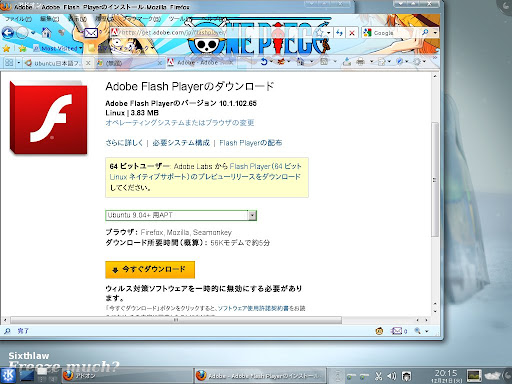Screen dimensions: 512x384
Task: Switch to Adobe Flash Player Firefox taskbar entry
Action: click(x=259, y=376)
